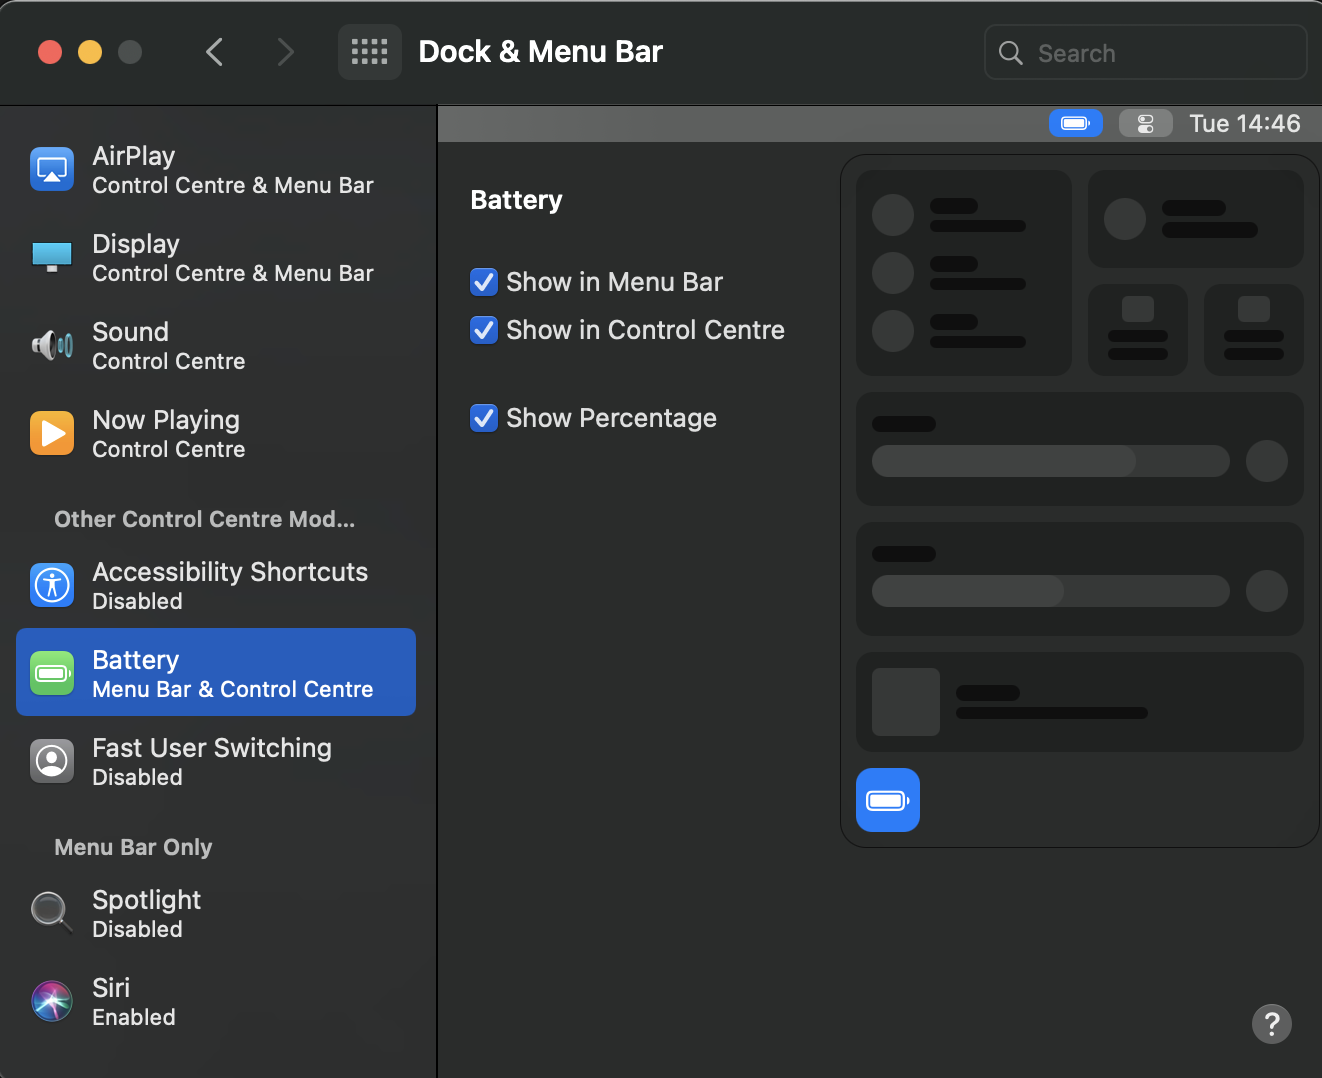This screenshot has height=1078, width=1322.
Task: Click the Now Playing orange icon
Action: 52,434
